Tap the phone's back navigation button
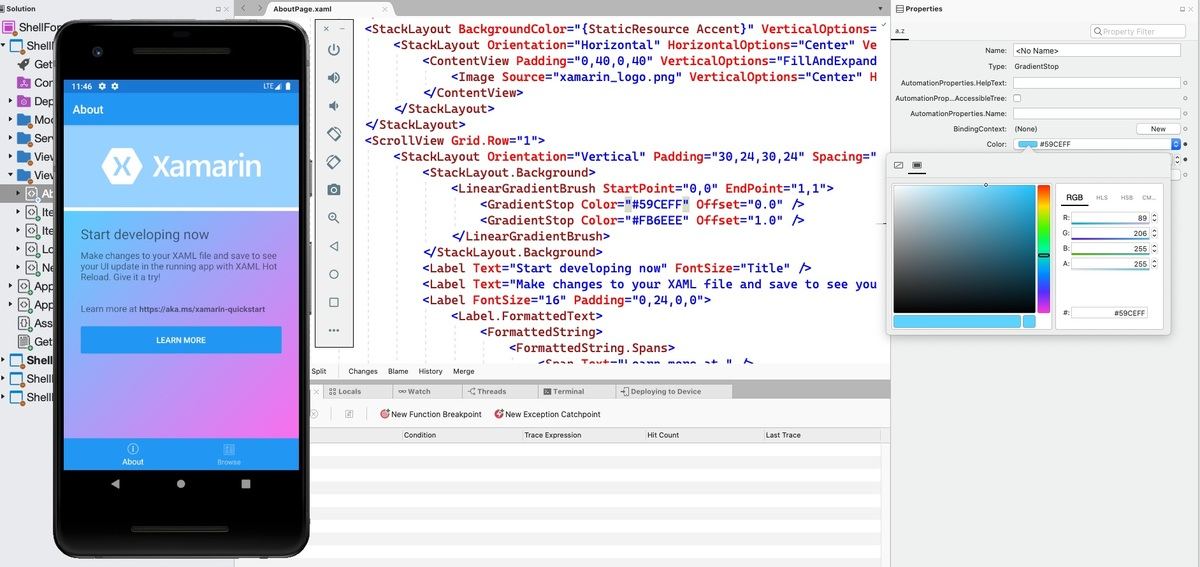 coord(115,484)
